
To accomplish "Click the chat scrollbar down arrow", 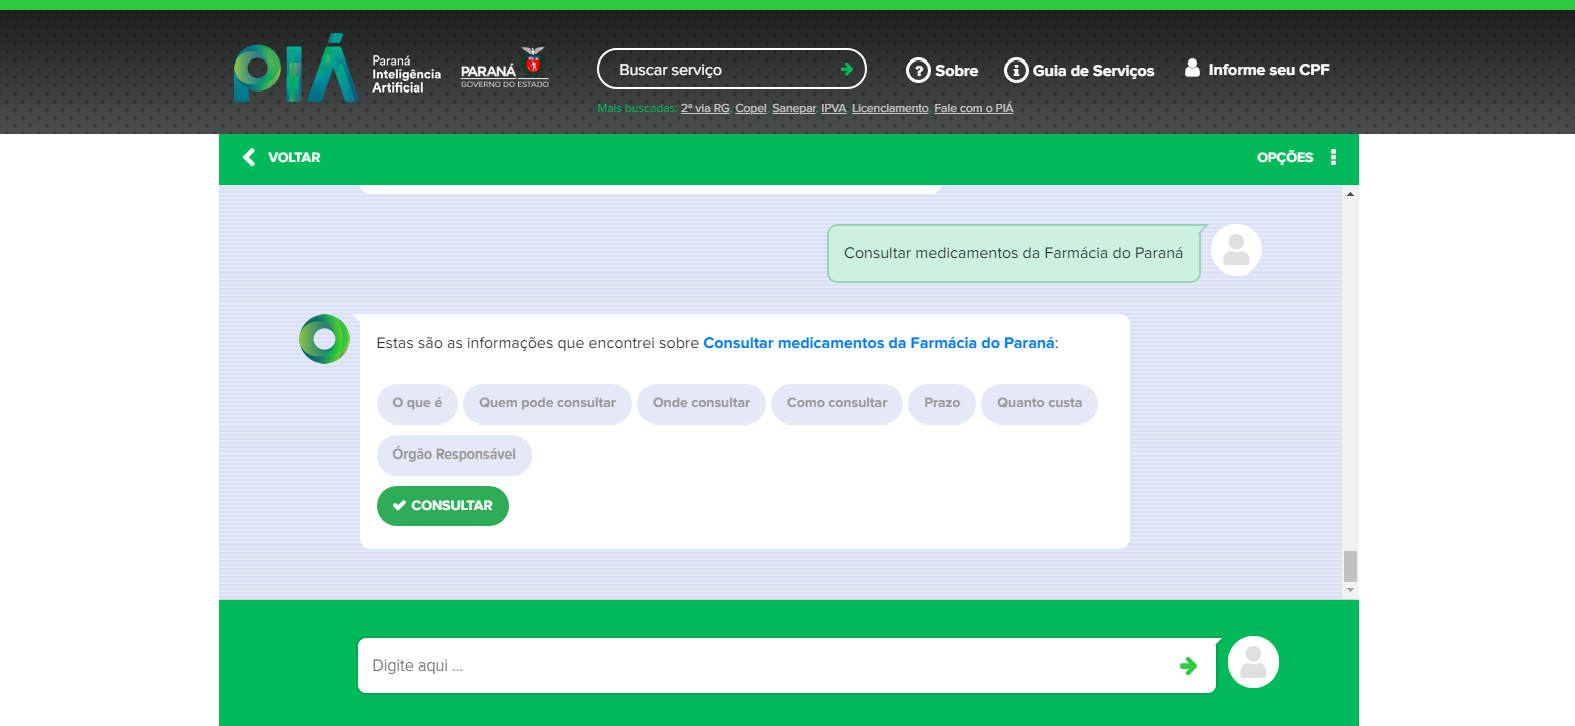I will point(1350,591).
